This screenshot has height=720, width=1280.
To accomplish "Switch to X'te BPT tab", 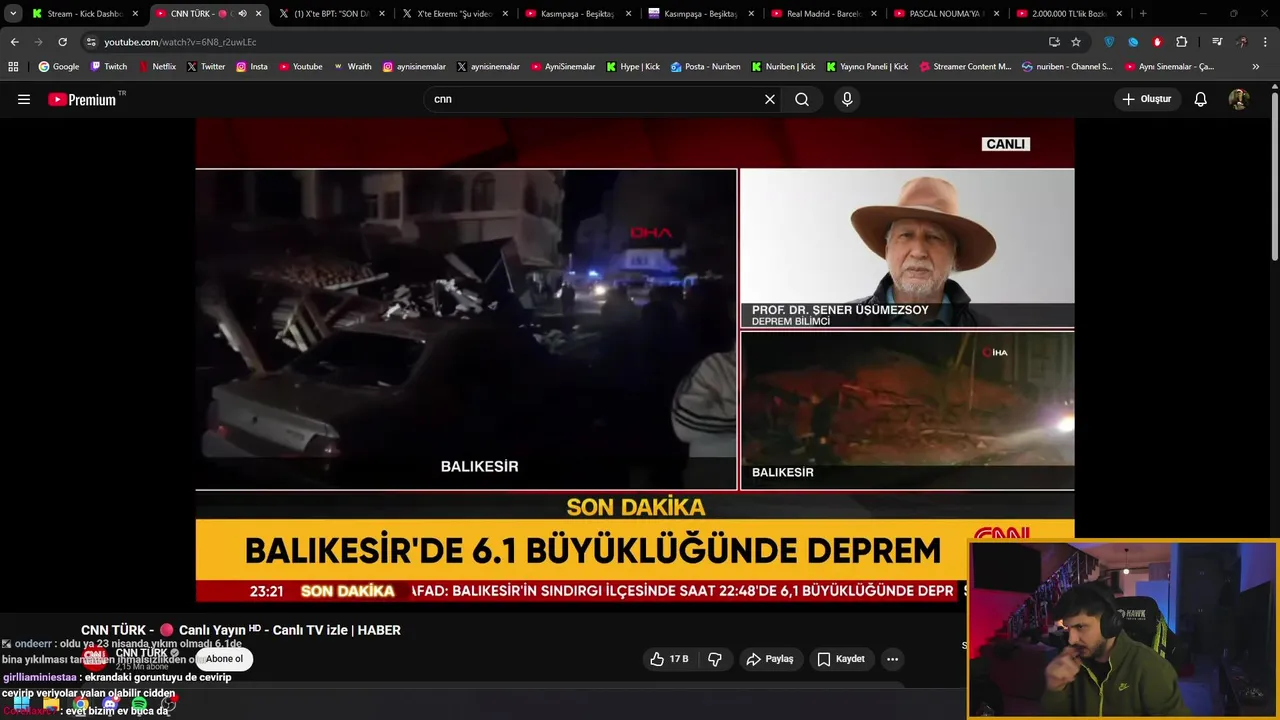I will pyautogui.click(x=331, y=14).
